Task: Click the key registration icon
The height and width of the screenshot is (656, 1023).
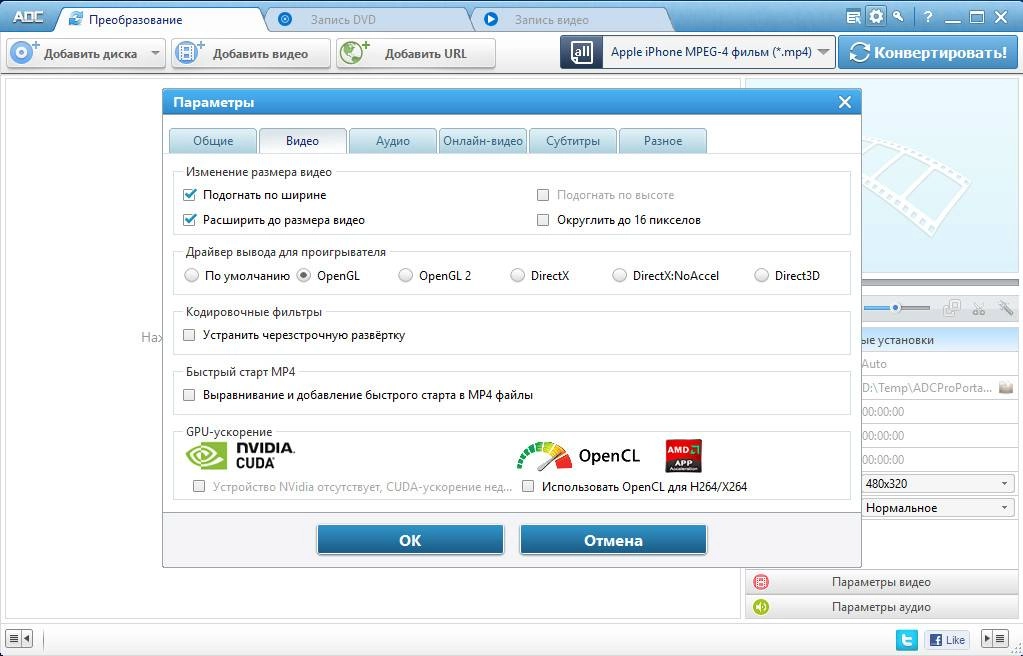Action: click(x=899, y=16)
